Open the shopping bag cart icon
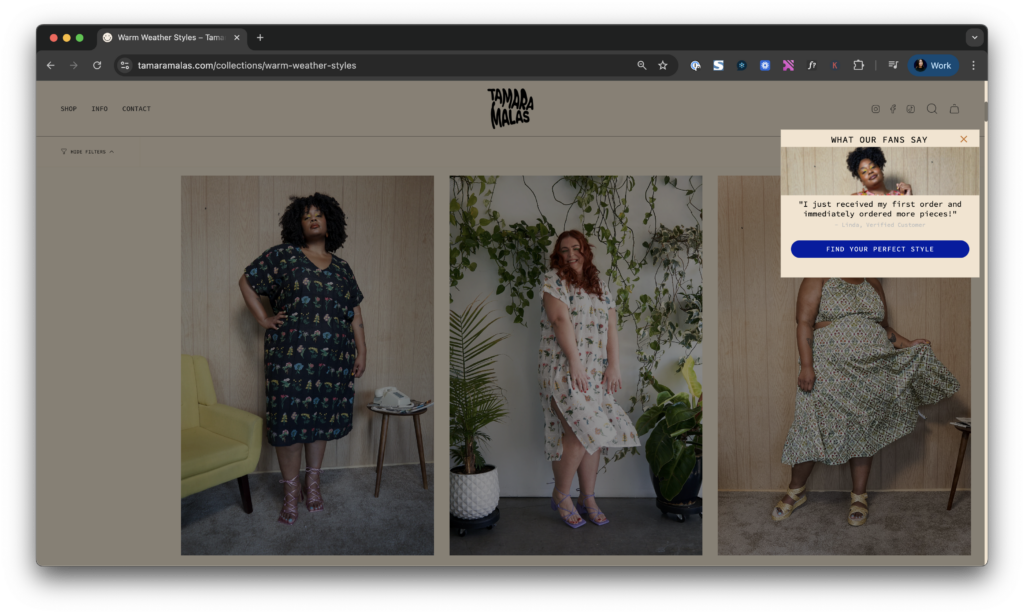The width and height of the screenshot is (1024, 614). point(954,109)
